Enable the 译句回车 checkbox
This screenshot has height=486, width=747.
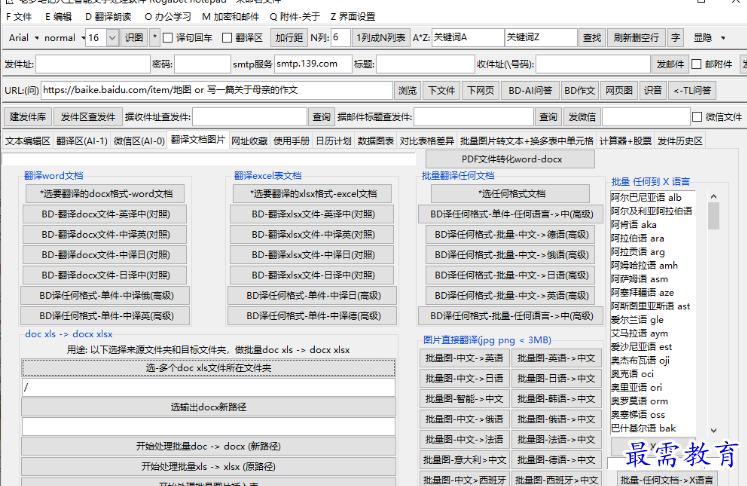coord(168,38)
